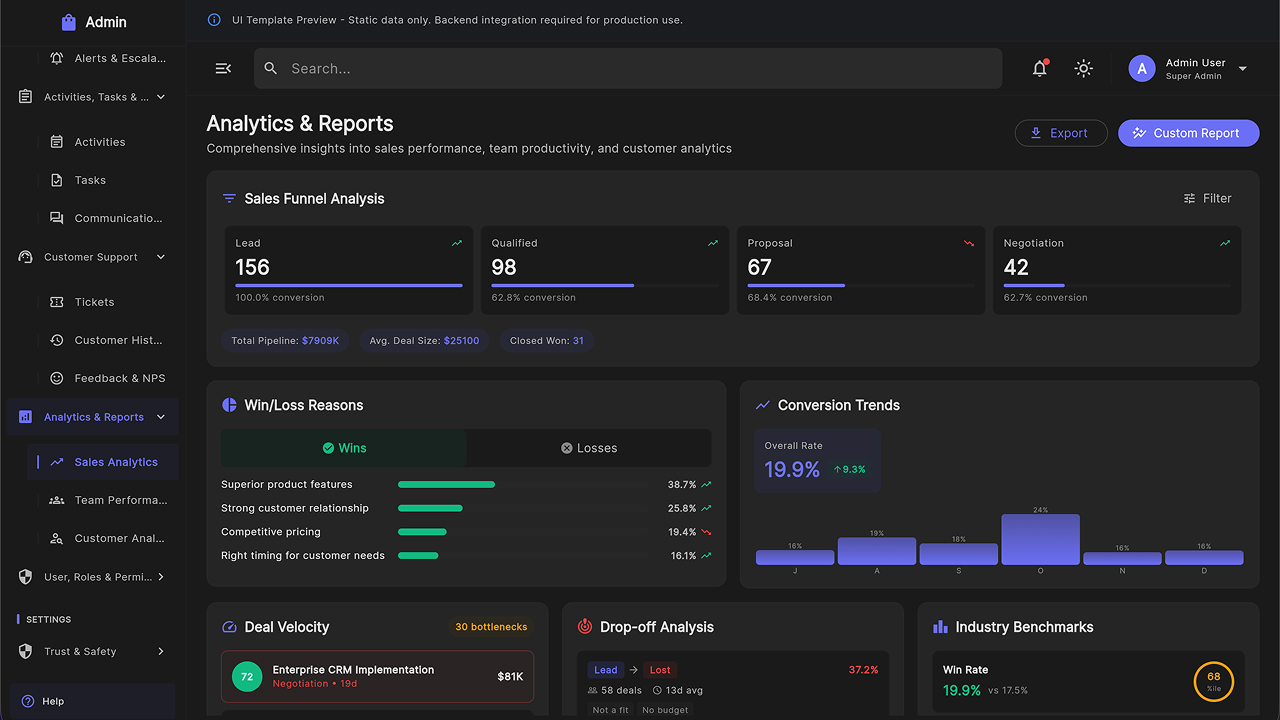Collapse the Customer Support section
Viewport: 1280px width, 720px height.
[x=161, y=257]
